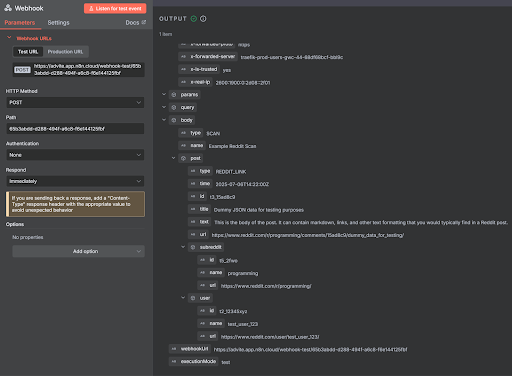Screen dimensions: 512x376
Task: Select the x-real-ip key
Action: [x=200, y=82]
